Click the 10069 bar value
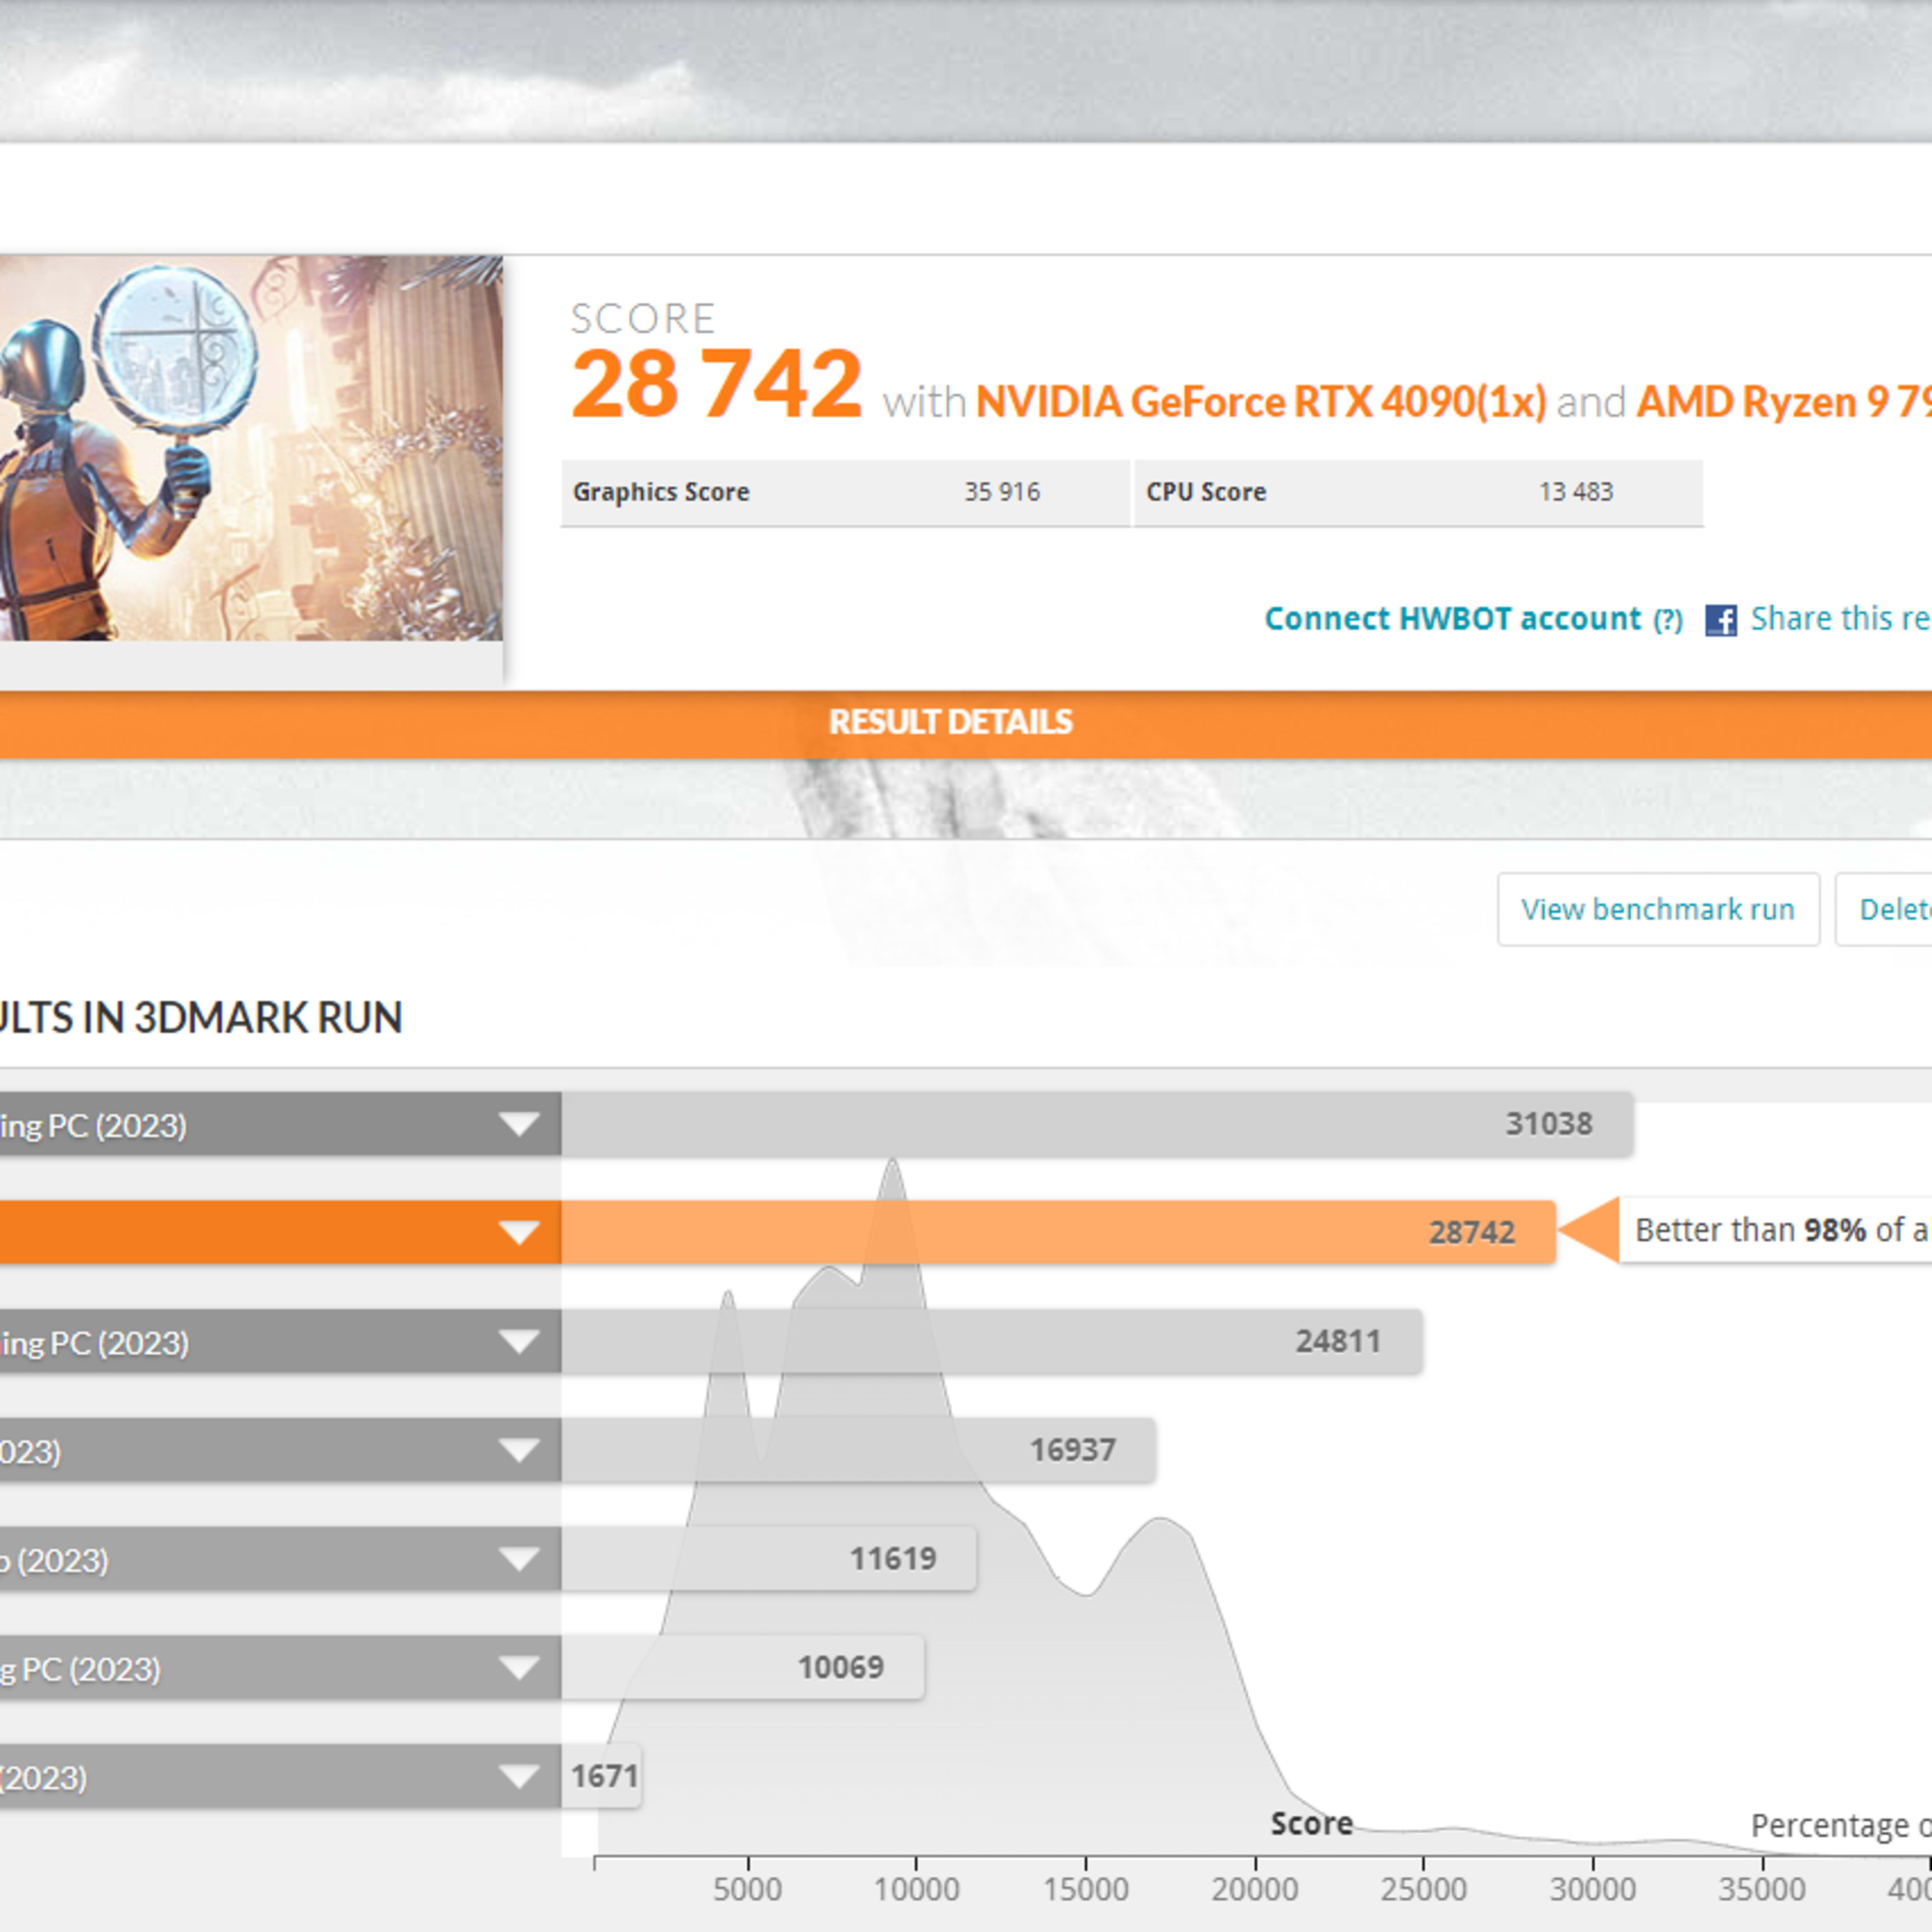The height and width of the screenshot is (1932, 1932). tap(841, 1667)
